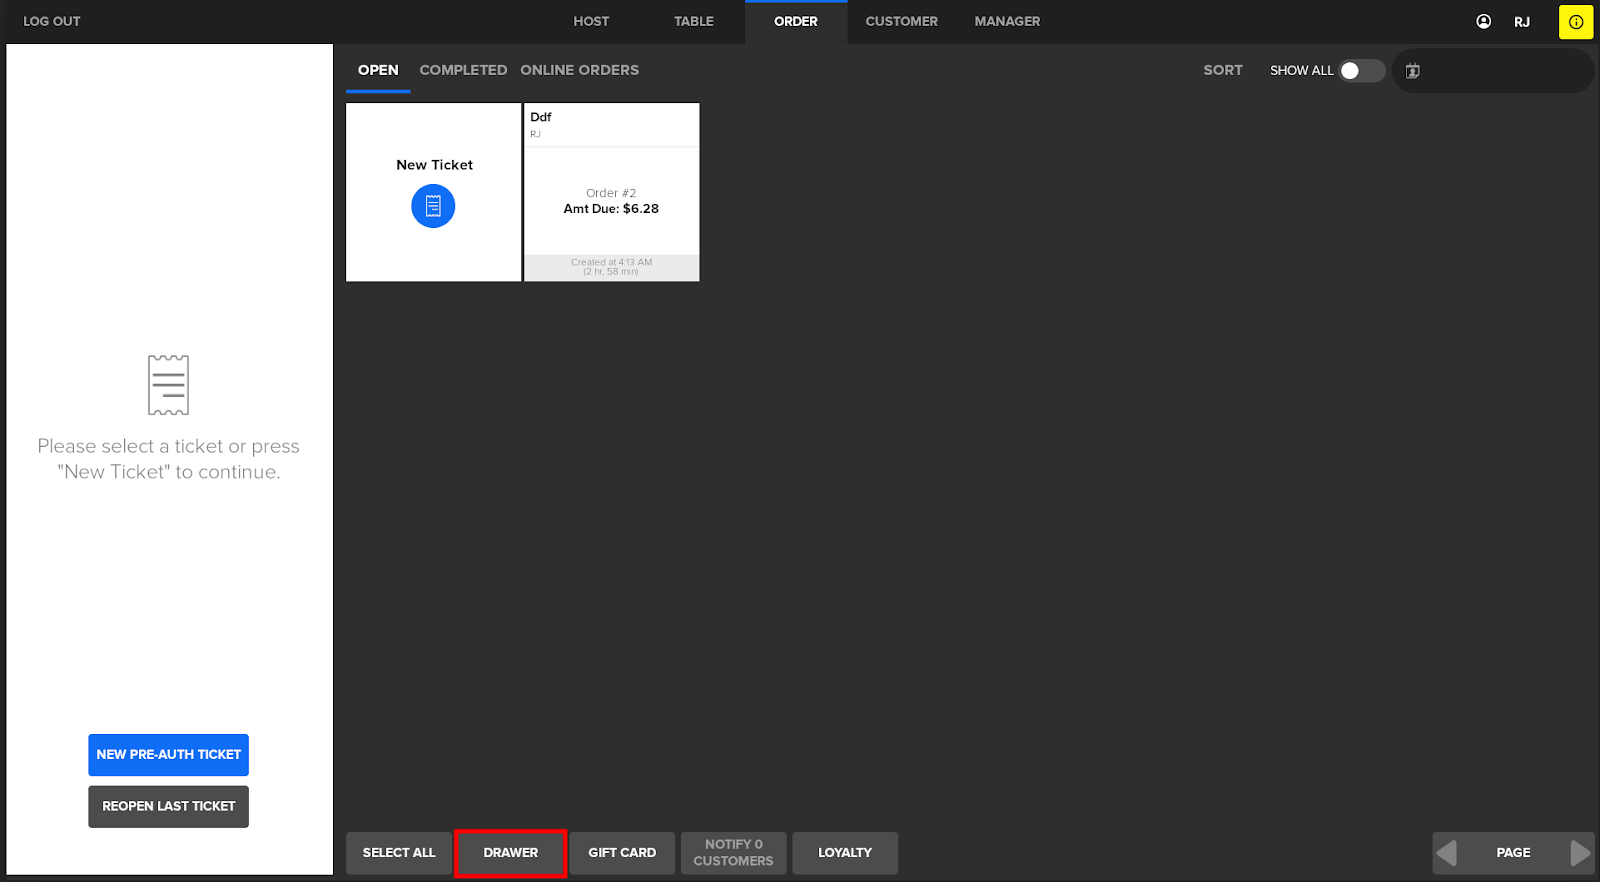This screenshot has width=1600, height=882.
Task: Switch to the Completed tab
Action: (x=463, y=70)
